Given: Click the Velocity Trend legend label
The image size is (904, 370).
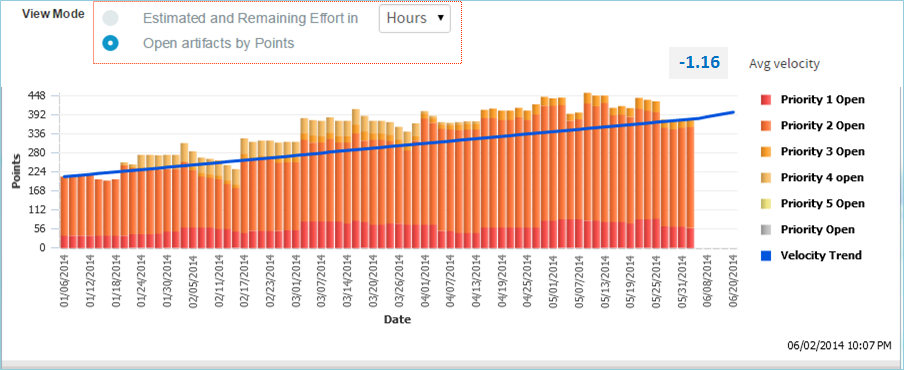Looking at the screenshot, I should pyautogui.click(x=821, y=255).
